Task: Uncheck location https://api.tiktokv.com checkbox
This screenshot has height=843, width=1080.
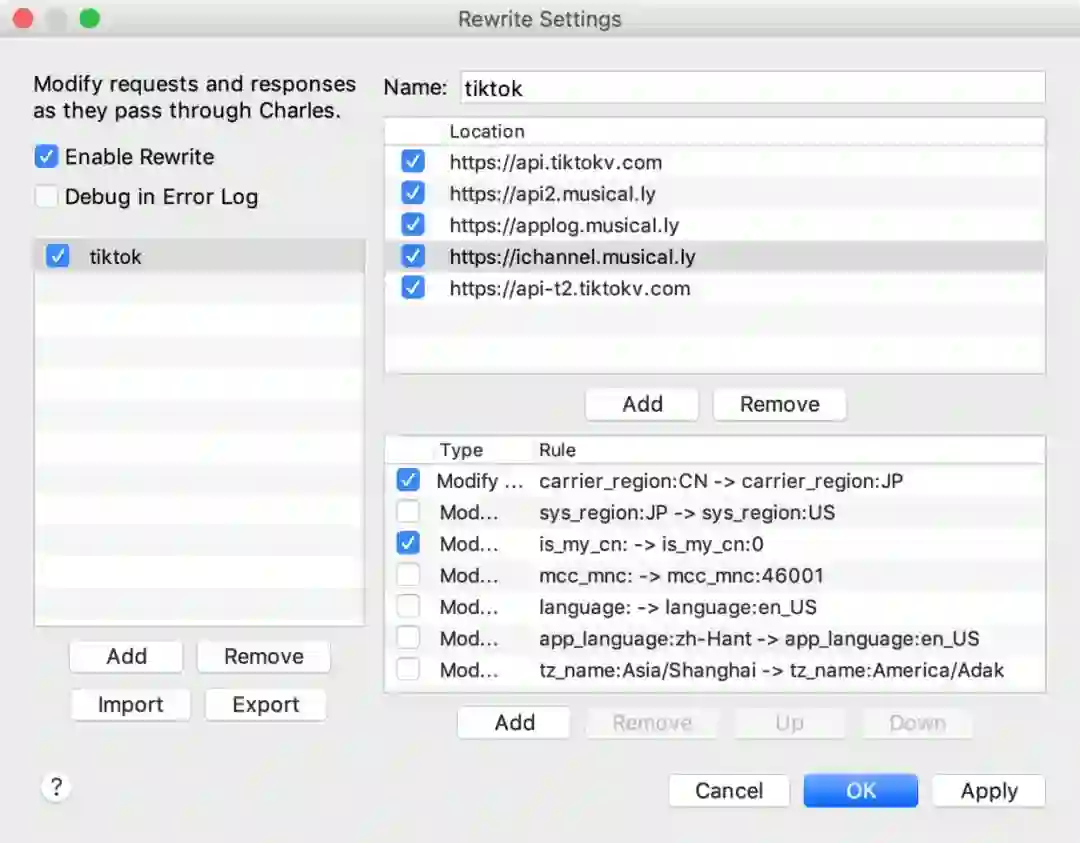Action: (x=413, y=162)
